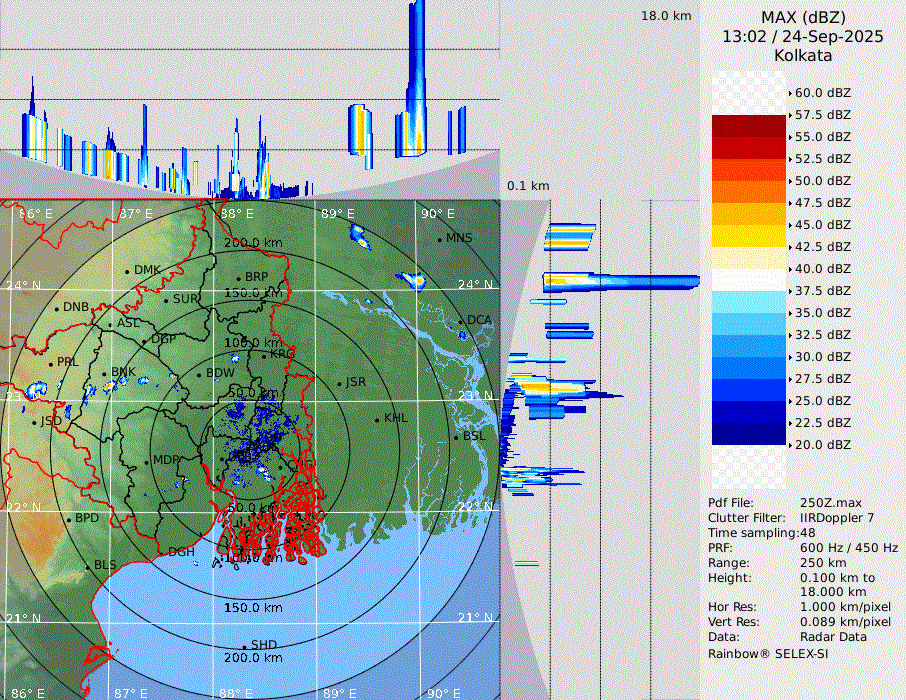
Task: Pick the yellow 42.5 dBZ legend color
Action: [749, 236]
